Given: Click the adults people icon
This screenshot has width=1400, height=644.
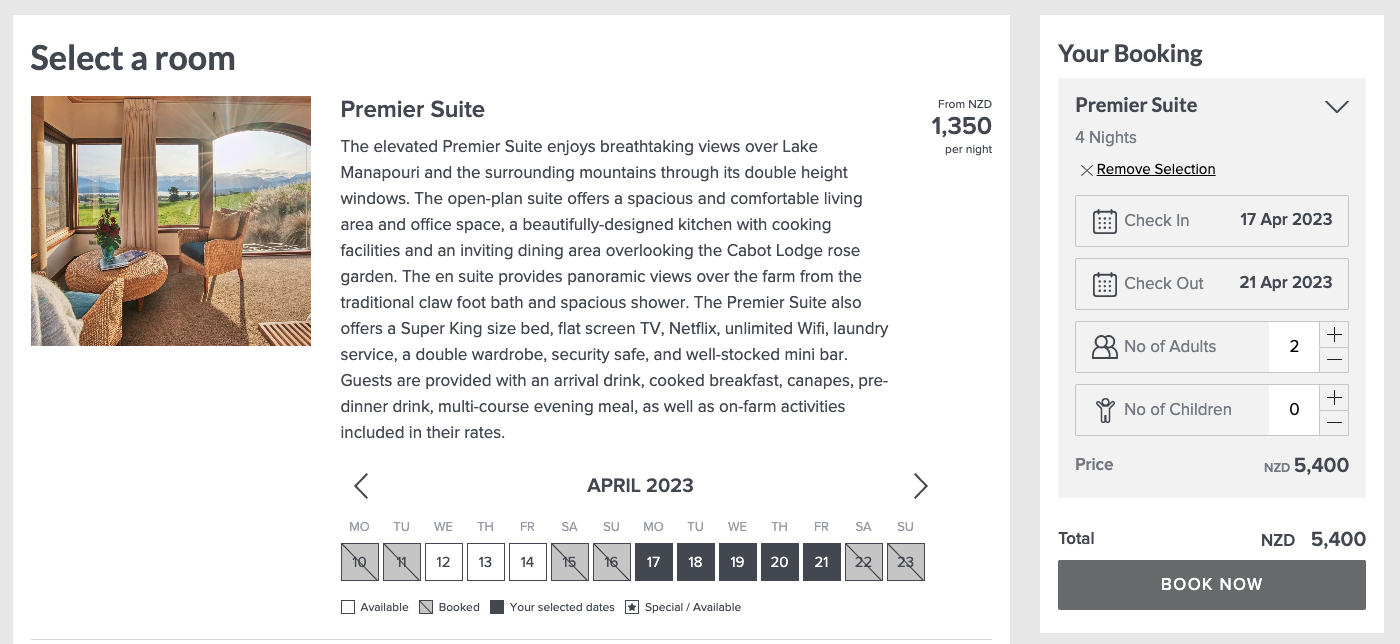Looking at the screenshot, I should pyautogui.click(x=1104, y=347).
